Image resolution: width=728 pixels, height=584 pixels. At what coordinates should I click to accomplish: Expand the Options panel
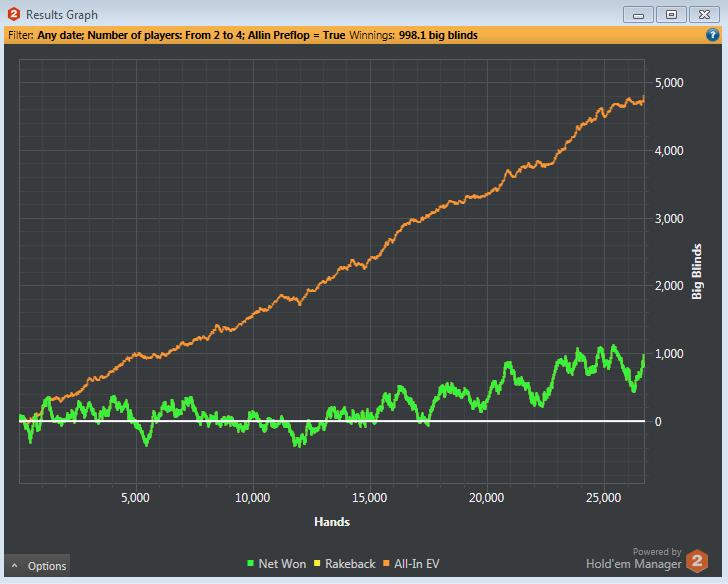click(x=39, y=566)
